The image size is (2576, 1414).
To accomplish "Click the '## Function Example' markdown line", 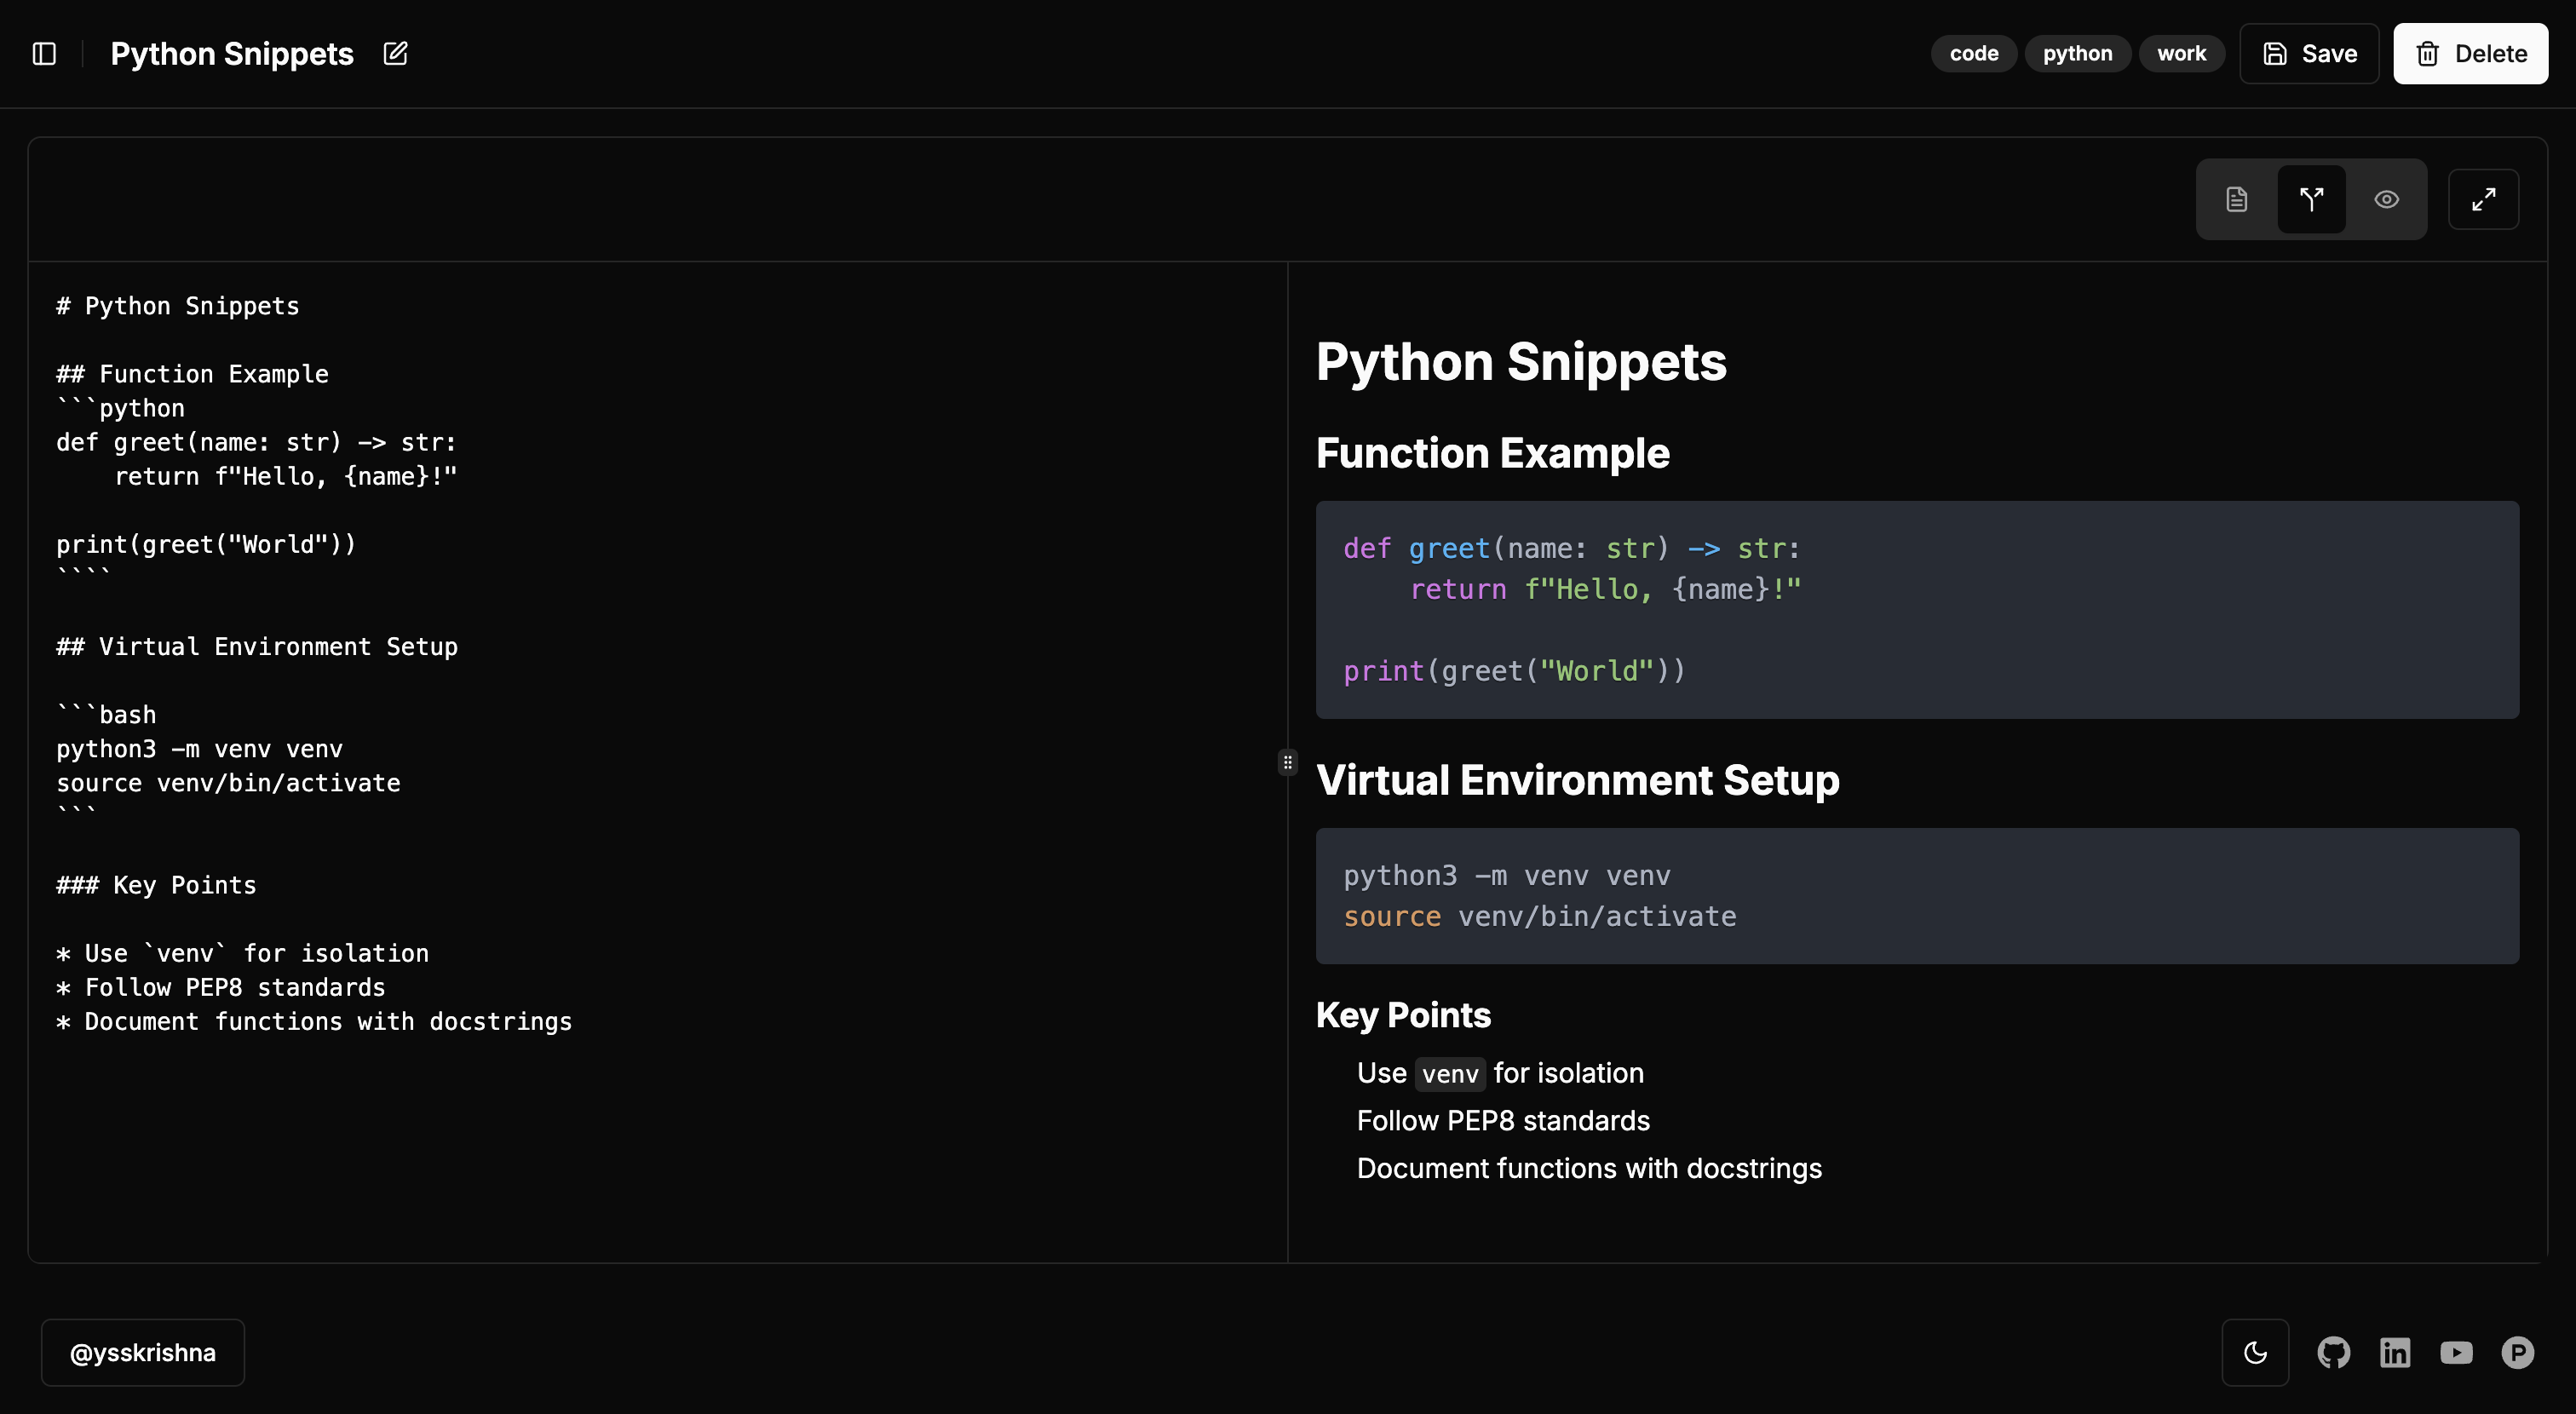I will tap(192, 374).
